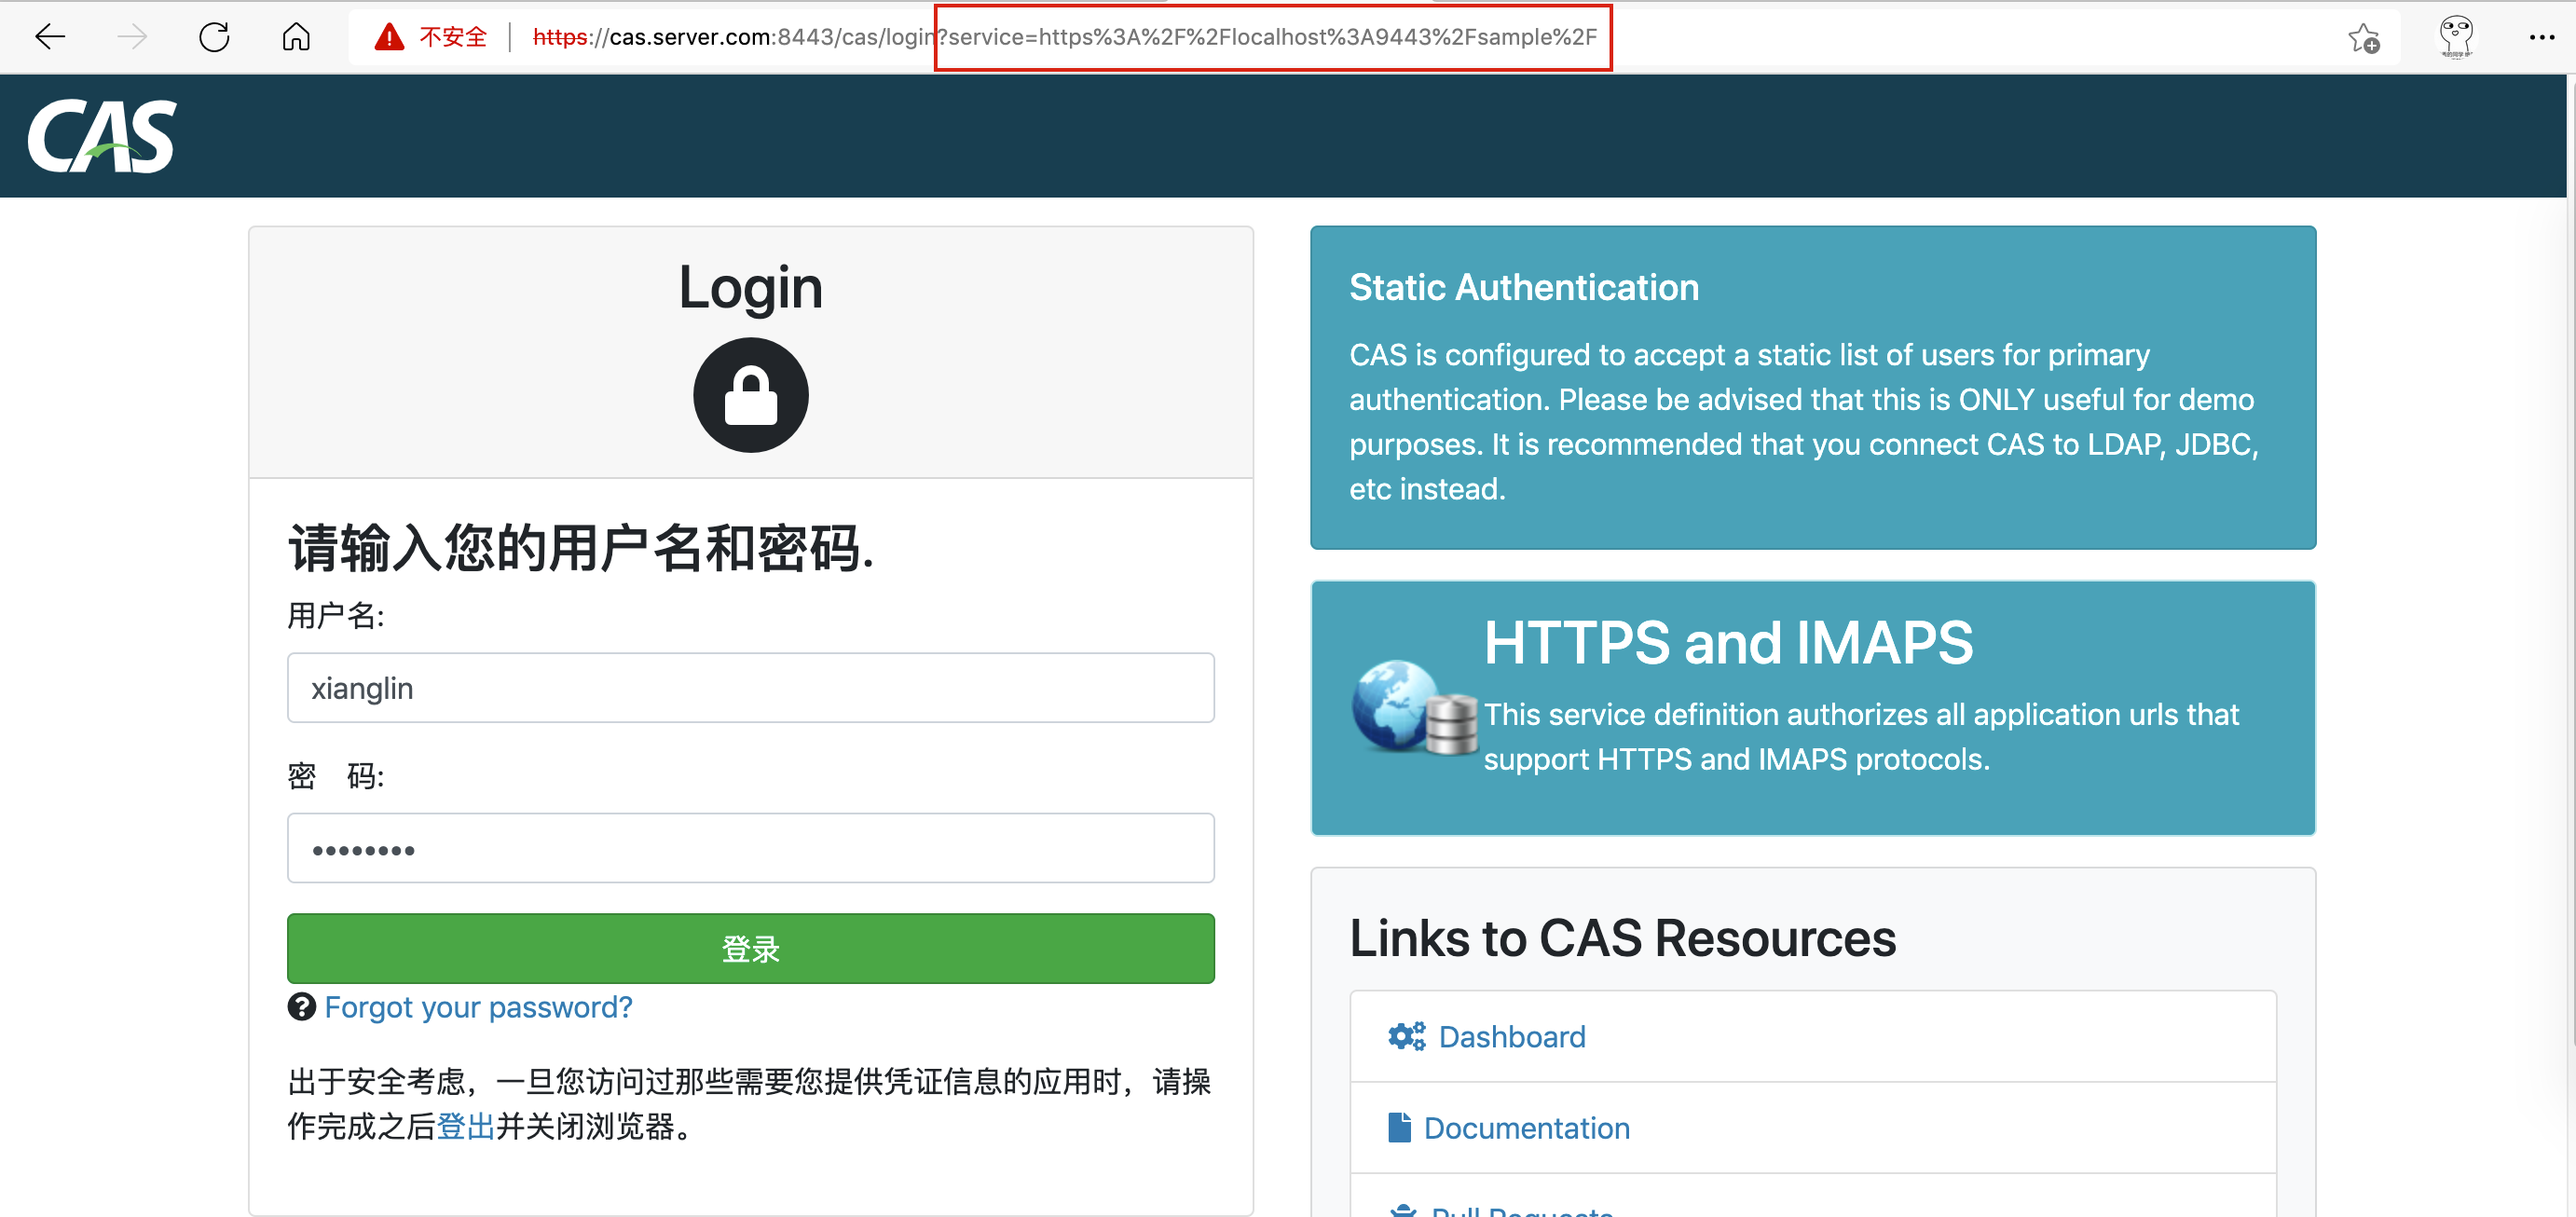Screen dimensions: 2576x1217
Task: Reload the page with the refresh icon
Action: coord(214,37)
